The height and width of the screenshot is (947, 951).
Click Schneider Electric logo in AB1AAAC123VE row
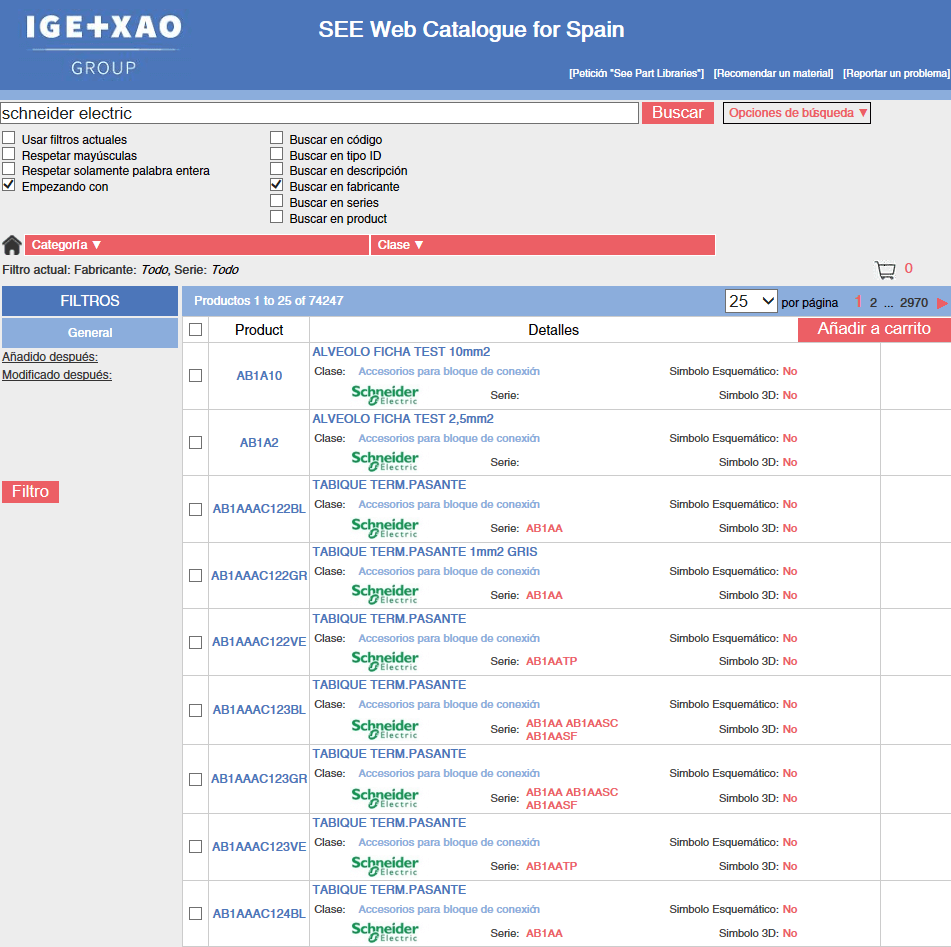click(385, 866)
